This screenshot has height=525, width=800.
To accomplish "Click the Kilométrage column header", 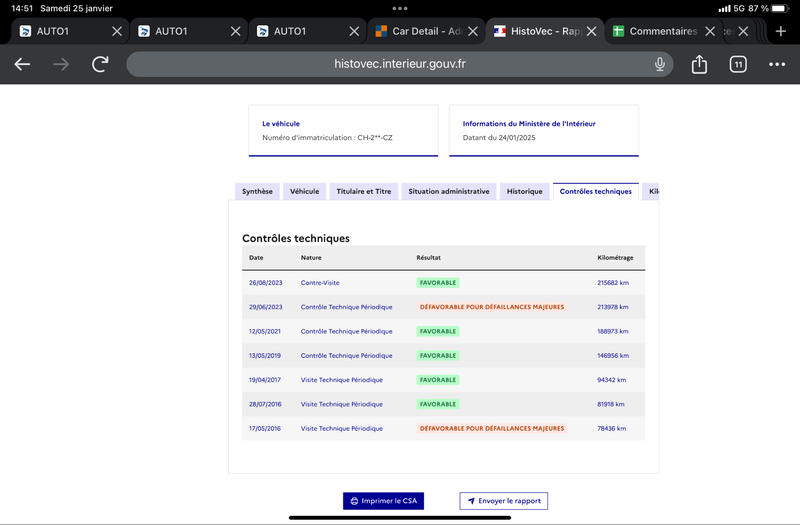I will tap(615, 258).
